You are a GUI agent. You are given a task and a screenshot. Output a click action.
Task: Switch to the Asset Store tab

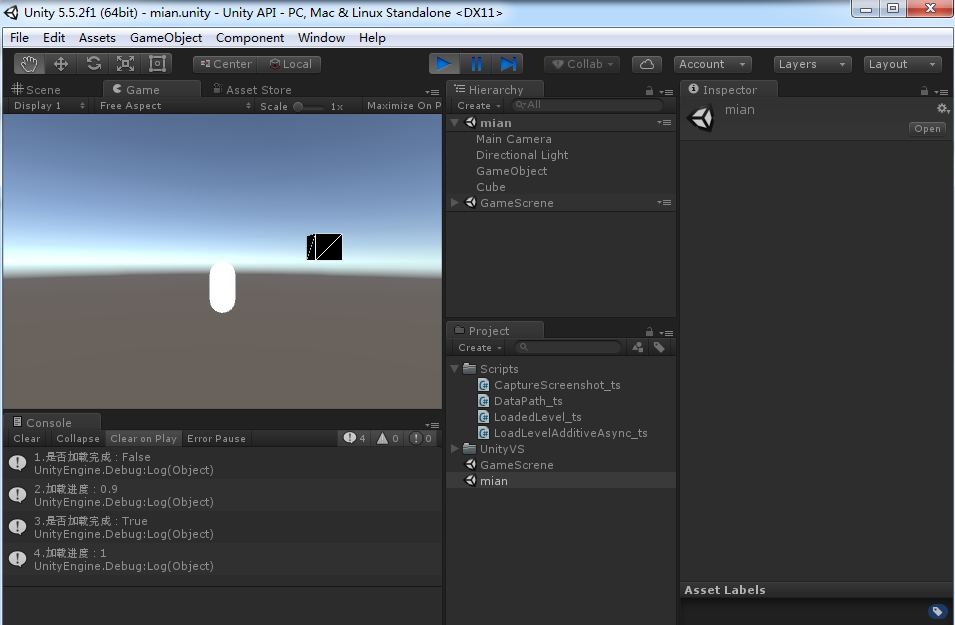coord(252,90)
